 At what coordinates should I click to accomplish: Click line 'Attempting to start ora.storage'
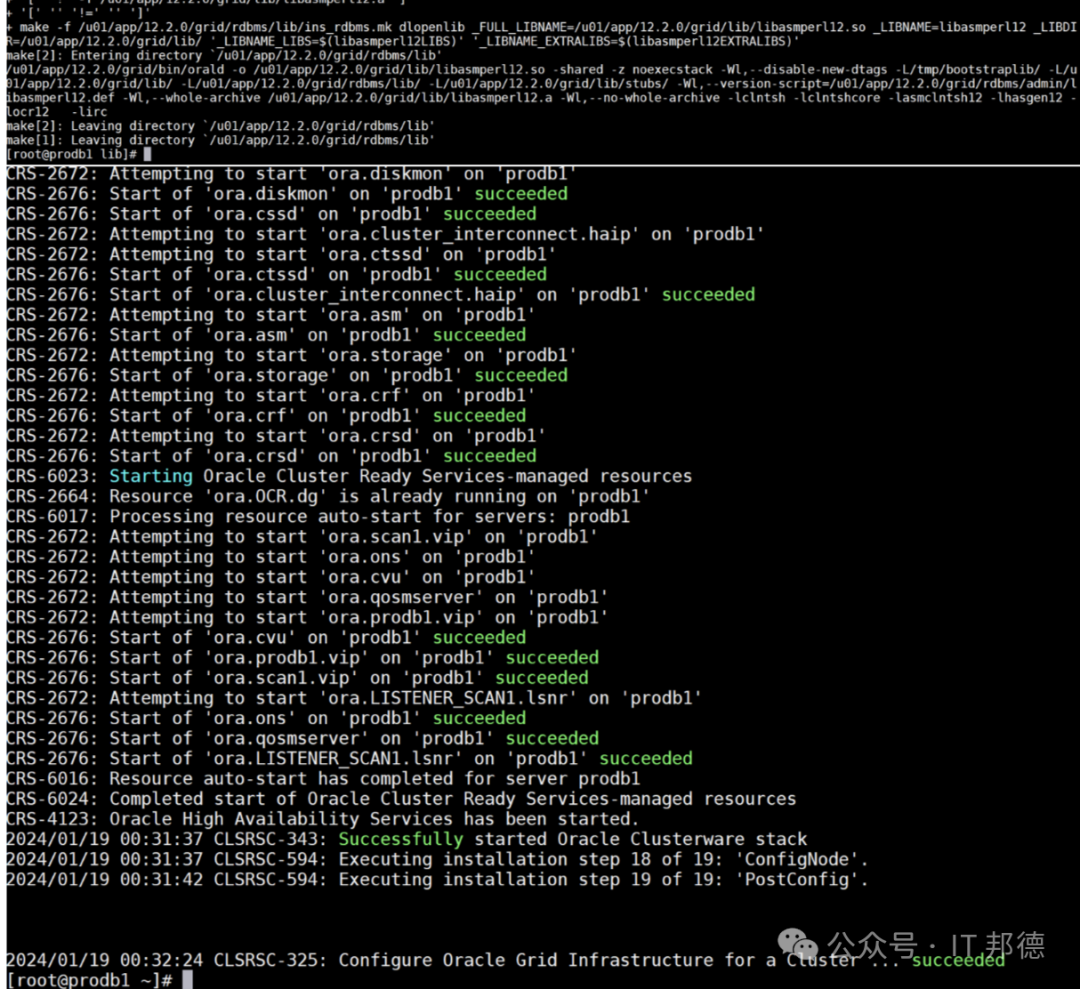(x=291, y=355)
